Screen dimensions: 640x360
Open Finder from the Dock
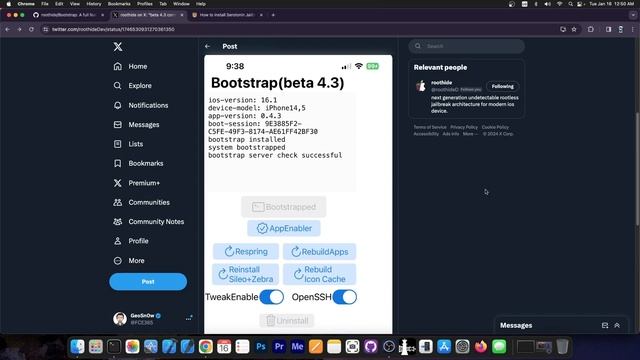coord(77,347)
